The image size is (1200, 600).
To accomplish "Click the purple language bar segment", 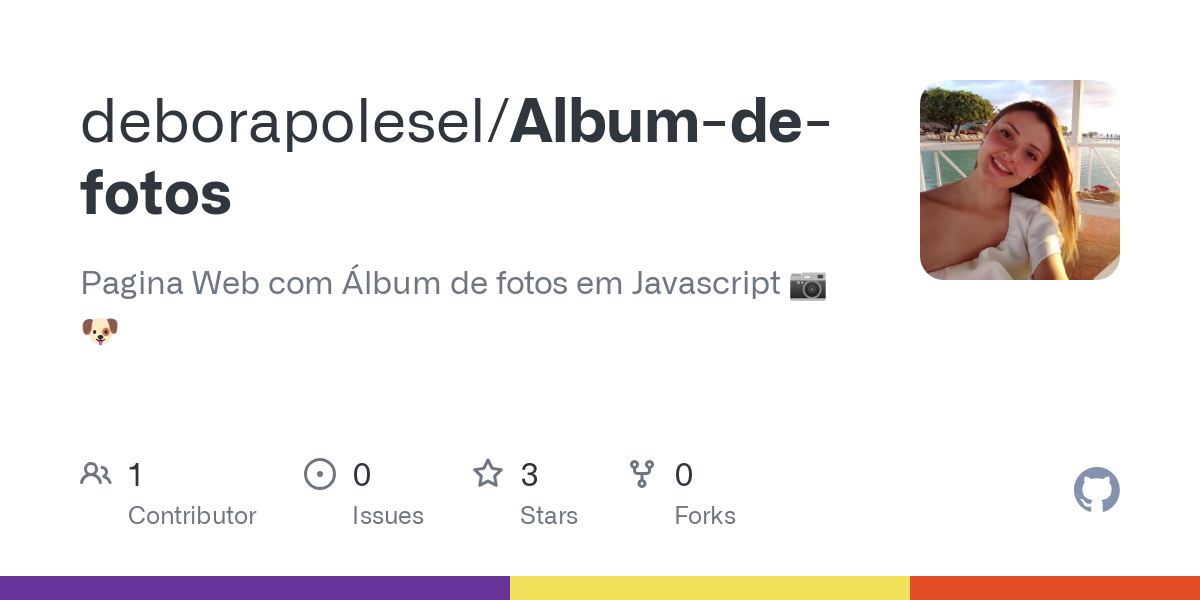I will pyautogui.click(x=255, y=588).
